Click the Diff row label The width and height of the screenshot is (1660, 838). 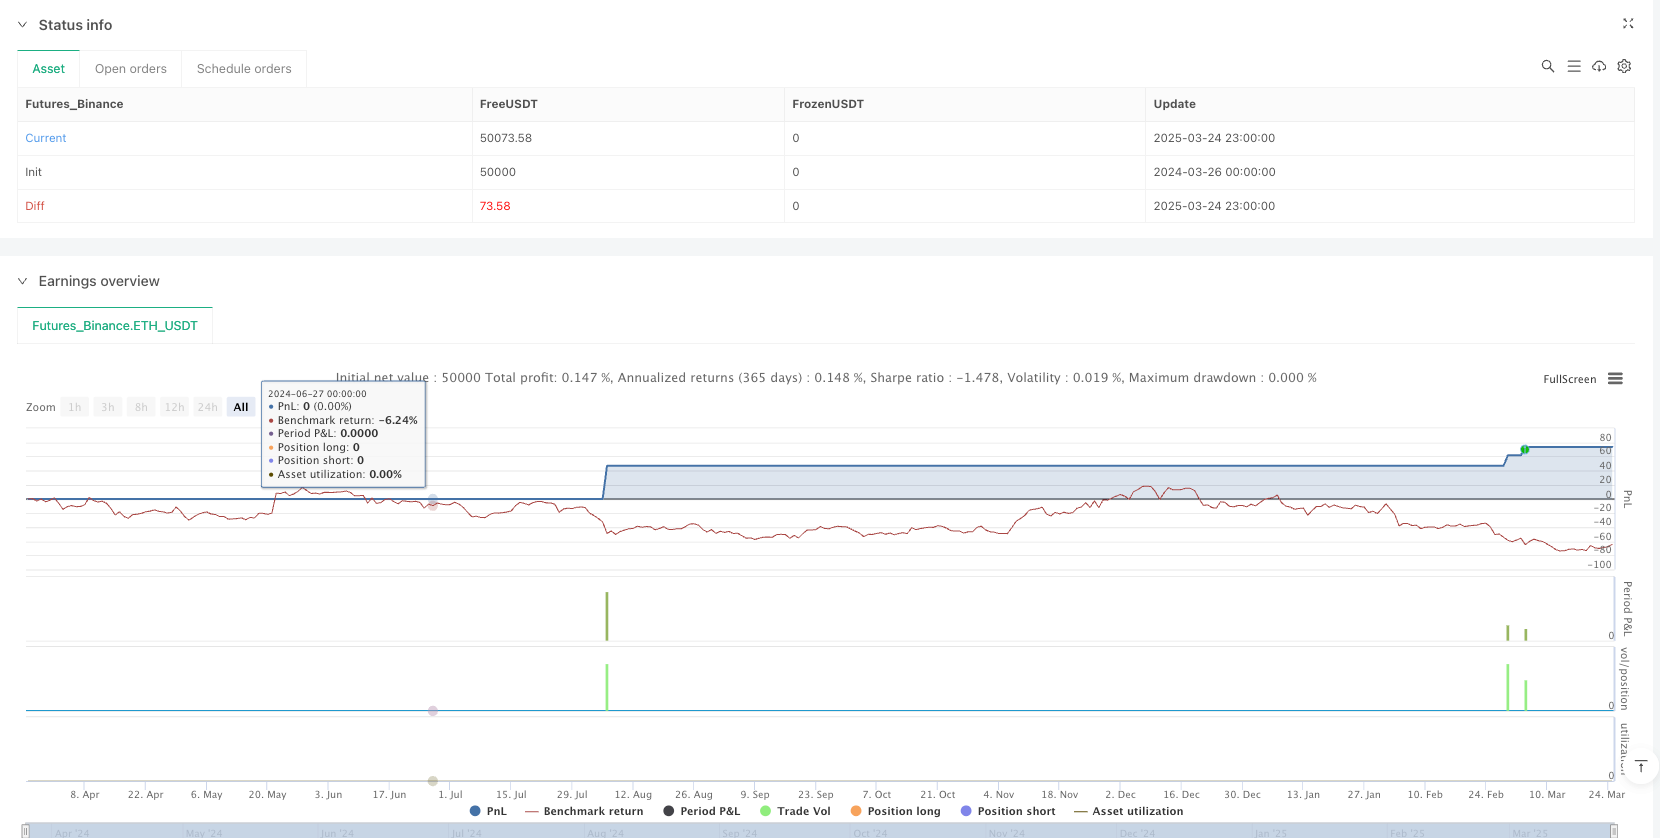(35, 206)
